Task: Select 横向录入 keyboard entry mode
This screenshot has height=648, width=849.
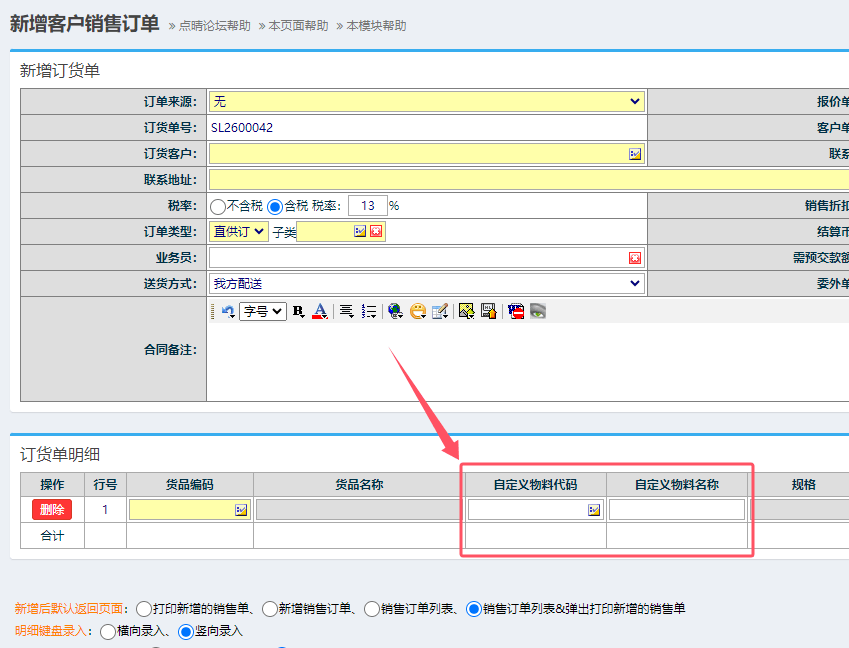Action: (x=108, y=631)
